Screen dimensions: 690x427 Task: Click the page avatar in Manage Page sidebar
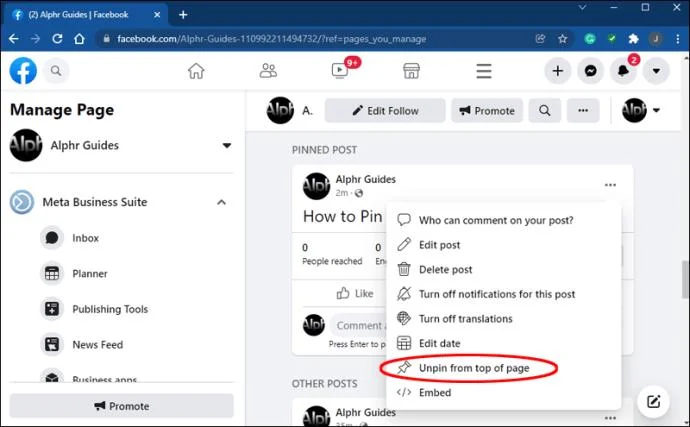click(26, 145)
